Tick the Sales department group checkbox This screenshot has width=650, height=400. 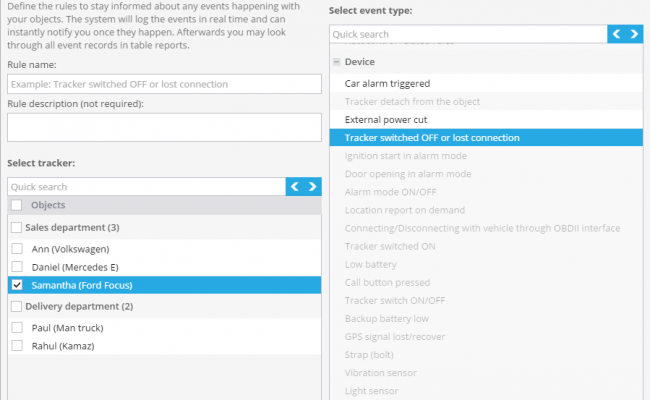point(17,227)
